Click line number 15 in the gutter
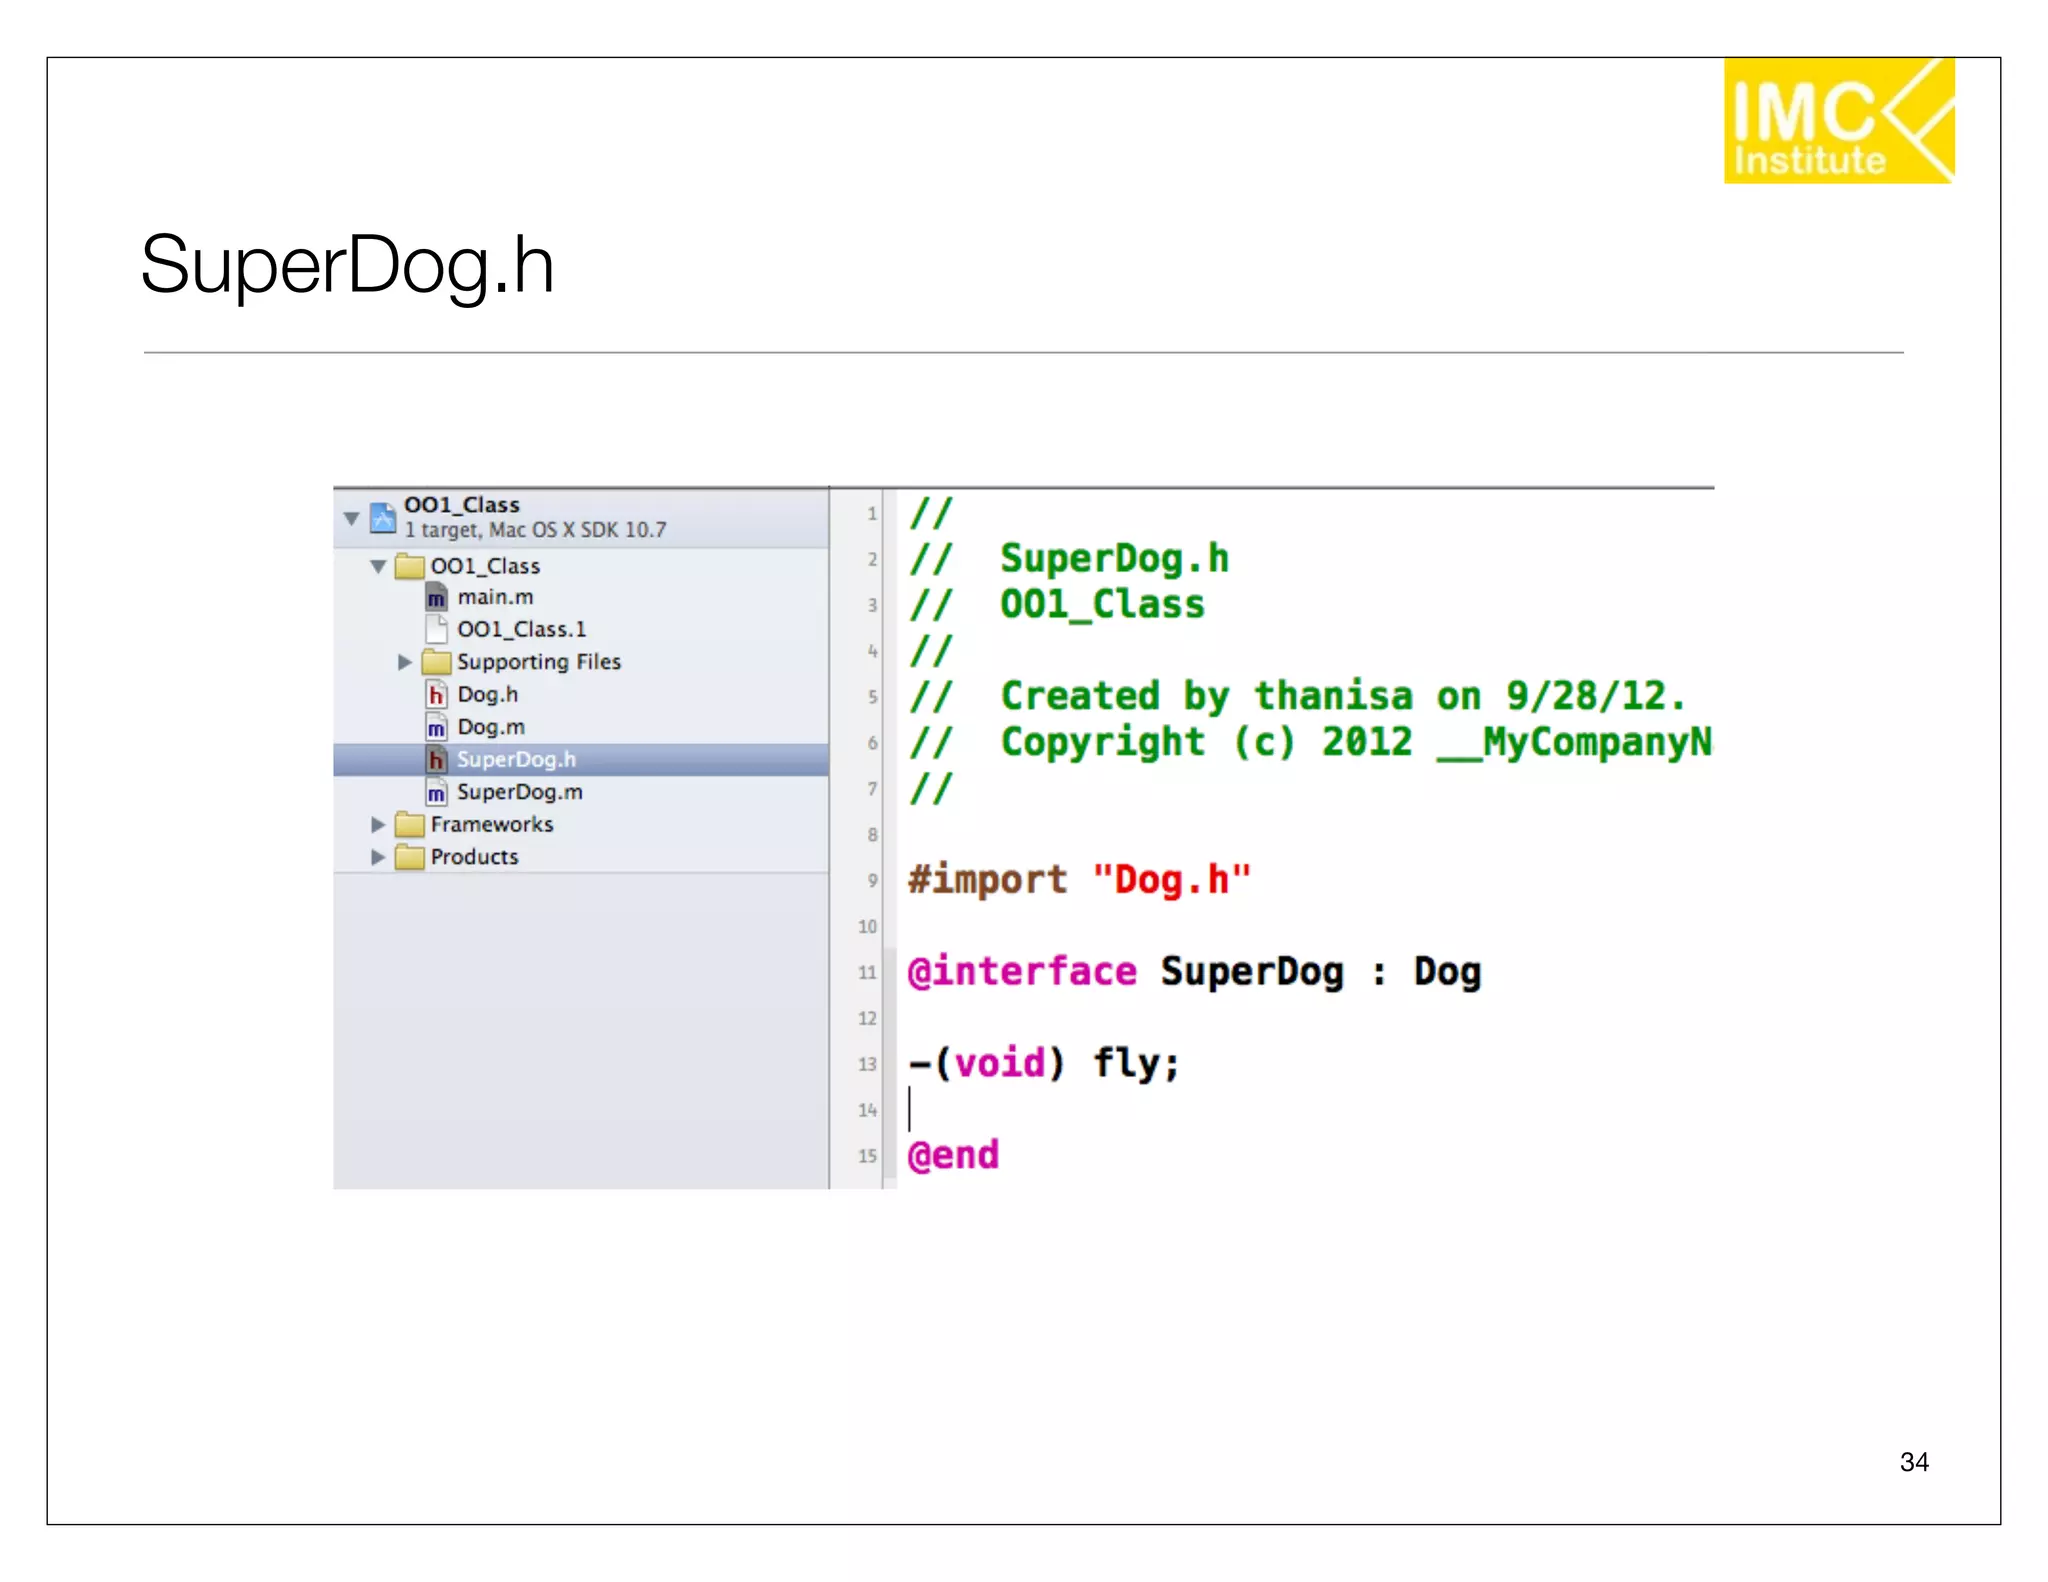 click(867, 1156)
